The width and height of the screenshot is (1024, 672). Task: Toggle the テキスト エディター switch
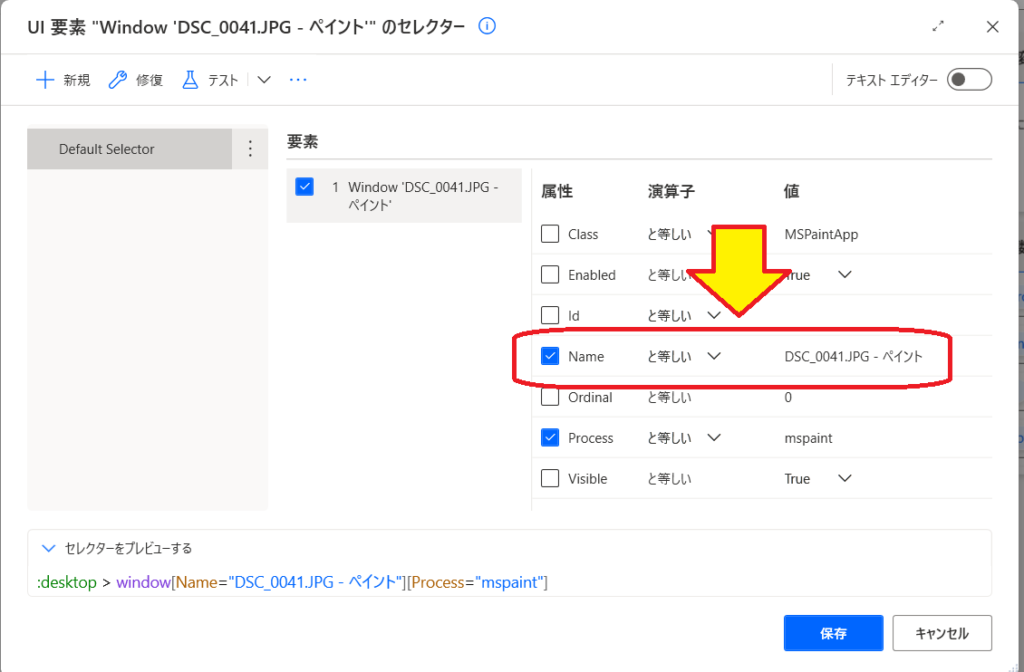click(969, 80)
